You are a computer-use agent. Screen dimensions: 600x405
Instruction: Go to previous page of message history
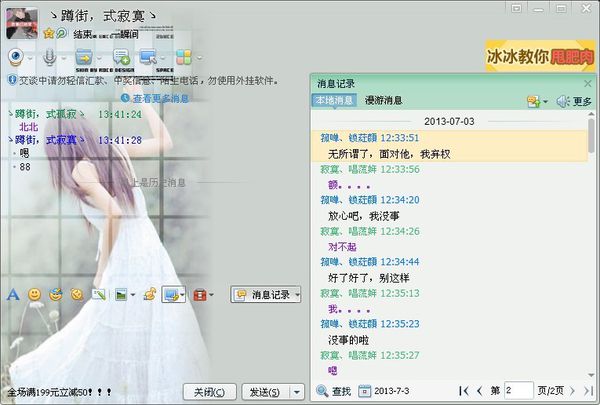(480, 391)
